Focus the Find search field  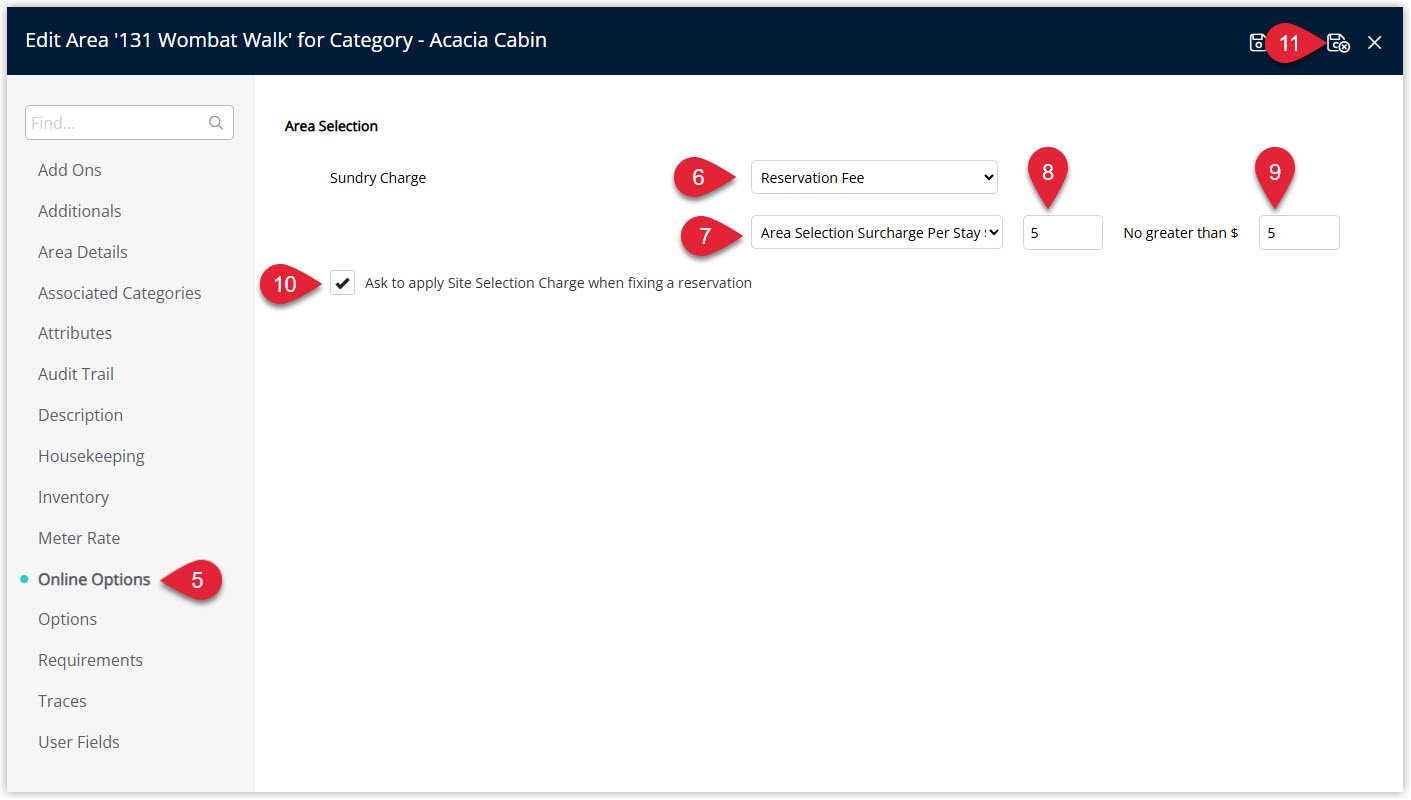pyautogui.click(x=129, y=123)
